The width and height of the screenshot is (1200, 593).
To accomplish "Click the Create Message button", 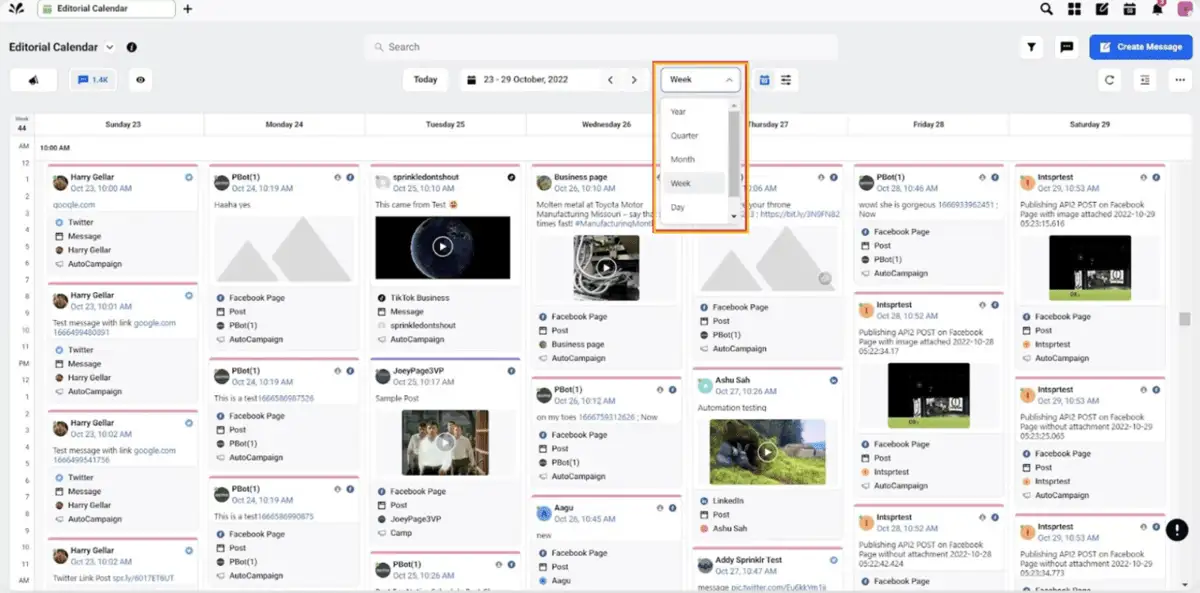I will coord(1140,46).
